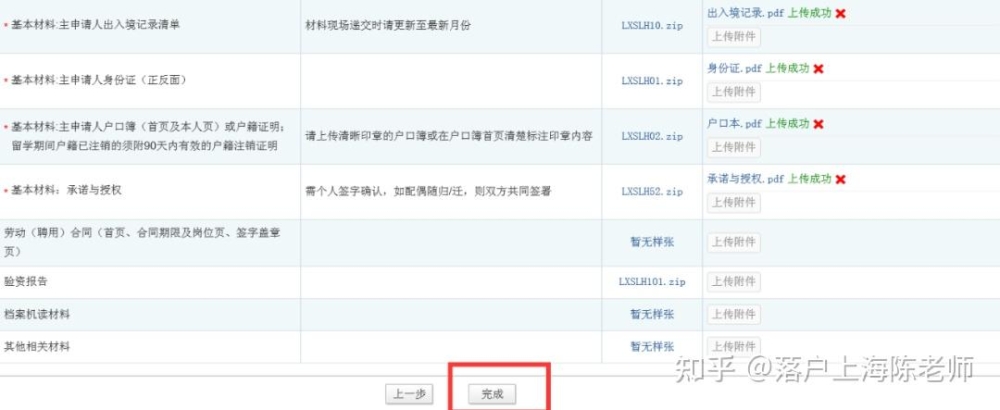Remove 身份证.pdf using red X icon
This screenshot has height=410, width=1000.
[x=818, y=68]
